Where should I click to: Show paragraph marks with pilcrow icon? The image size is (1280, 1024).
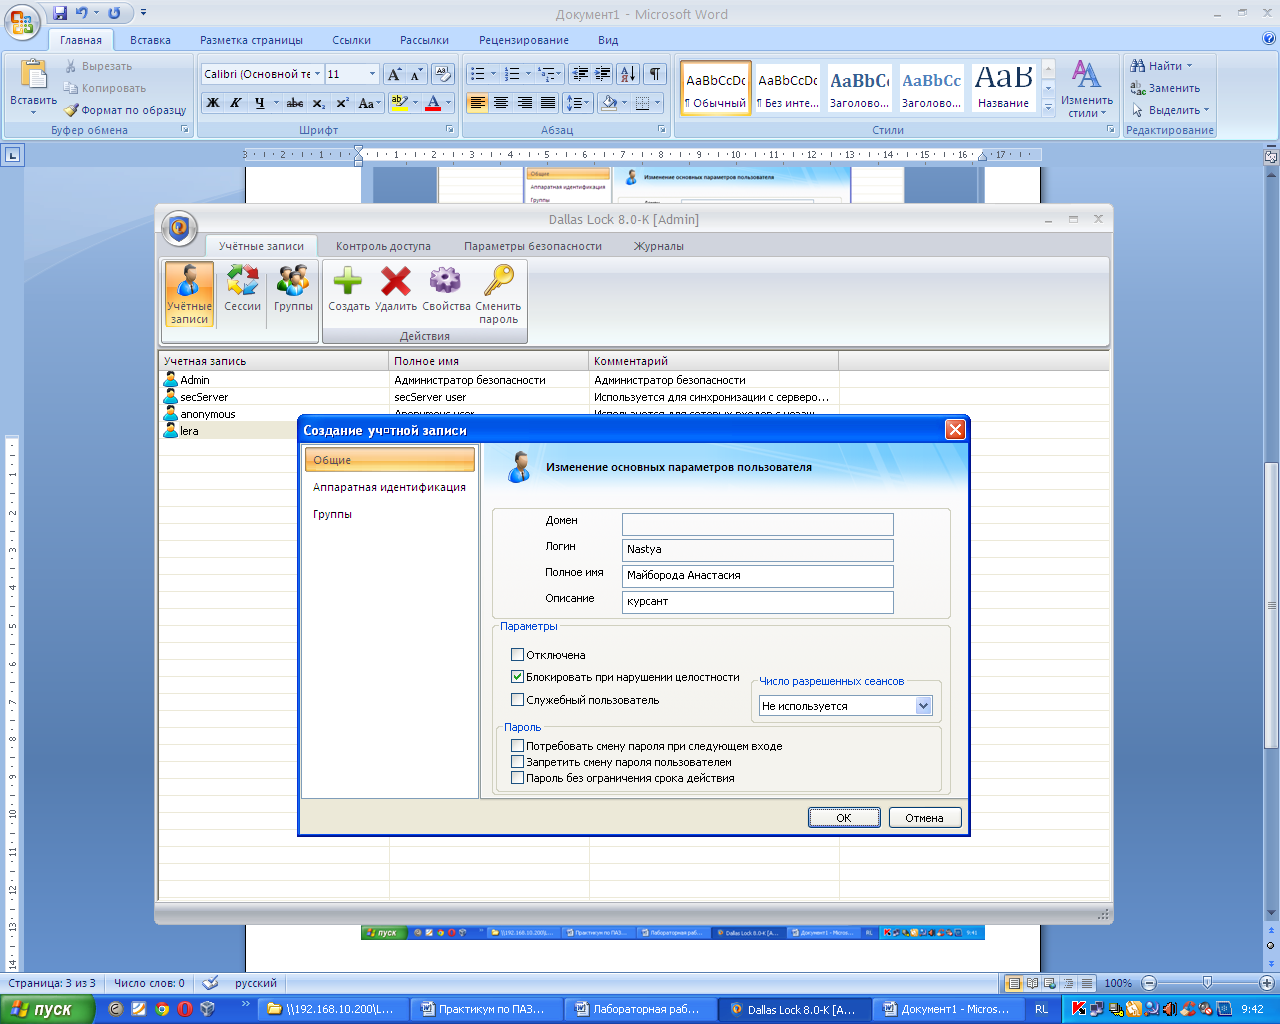click(655, 74)
